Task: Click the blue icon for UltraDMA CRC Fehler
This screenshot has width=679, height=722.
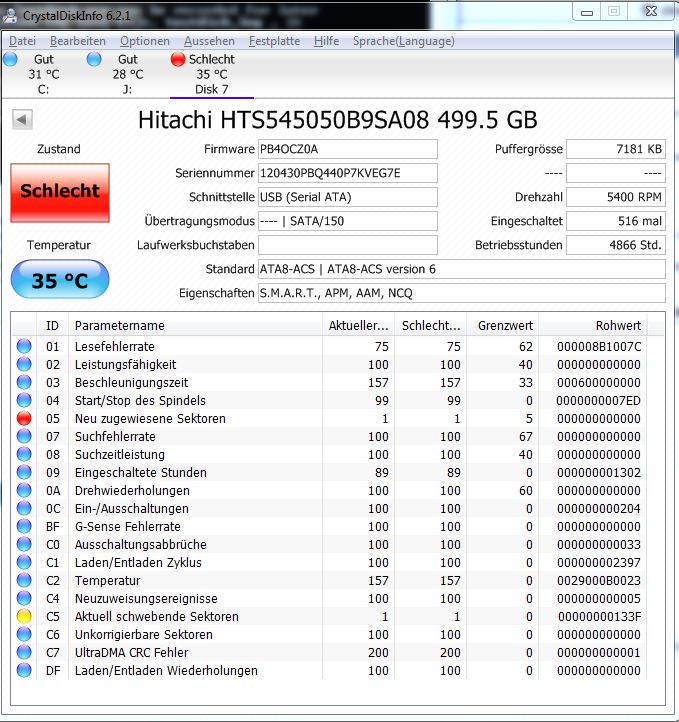Action: 24,652
